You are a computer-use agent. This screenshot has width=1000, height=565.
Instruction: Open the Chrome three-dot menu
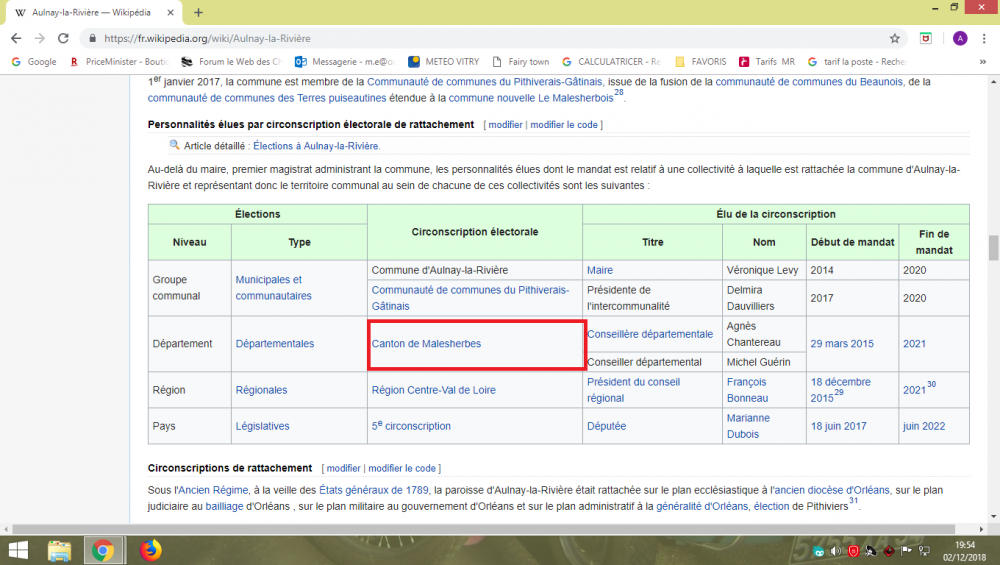pos(984,38)
